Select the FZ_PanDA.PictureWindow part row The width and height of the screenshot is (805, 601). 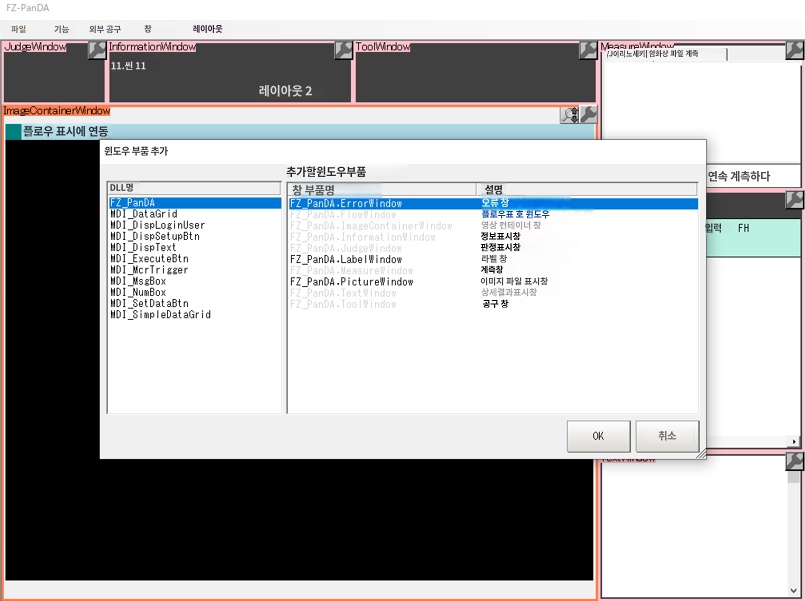click(x=493, y=282)
